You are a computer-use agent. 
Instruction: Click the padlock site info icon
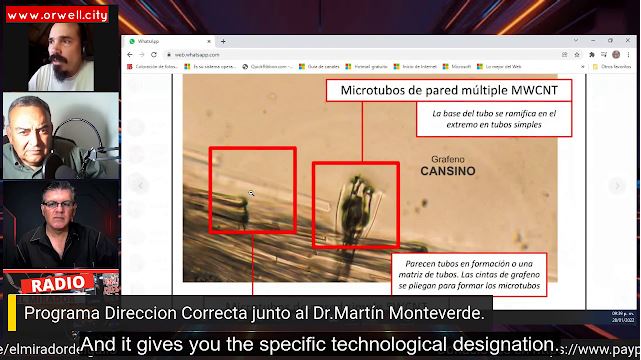pyautogui.click(x=168, y=54)
